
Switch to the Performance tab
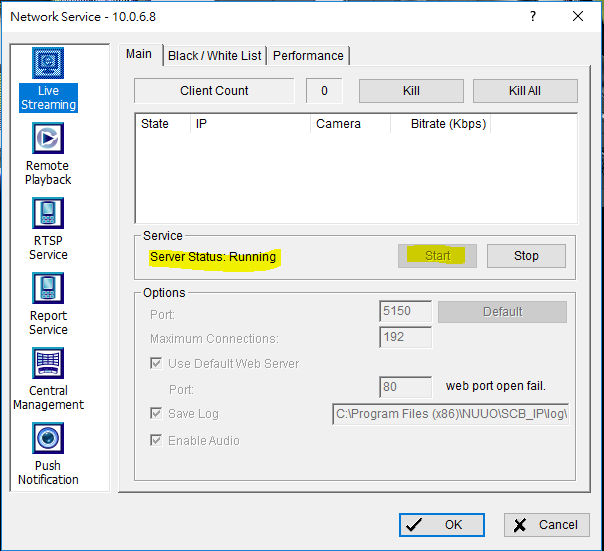[x=308, y=56]
